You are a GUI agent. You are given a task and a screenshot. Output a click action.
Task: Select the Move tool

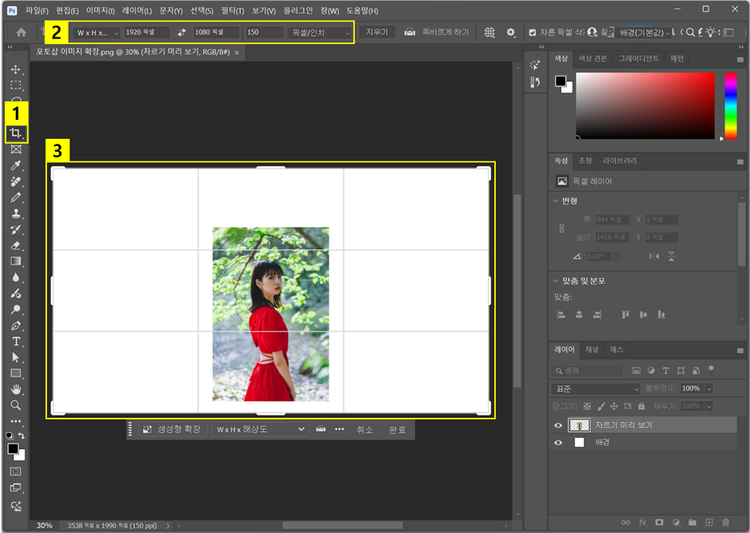(16, 70)
